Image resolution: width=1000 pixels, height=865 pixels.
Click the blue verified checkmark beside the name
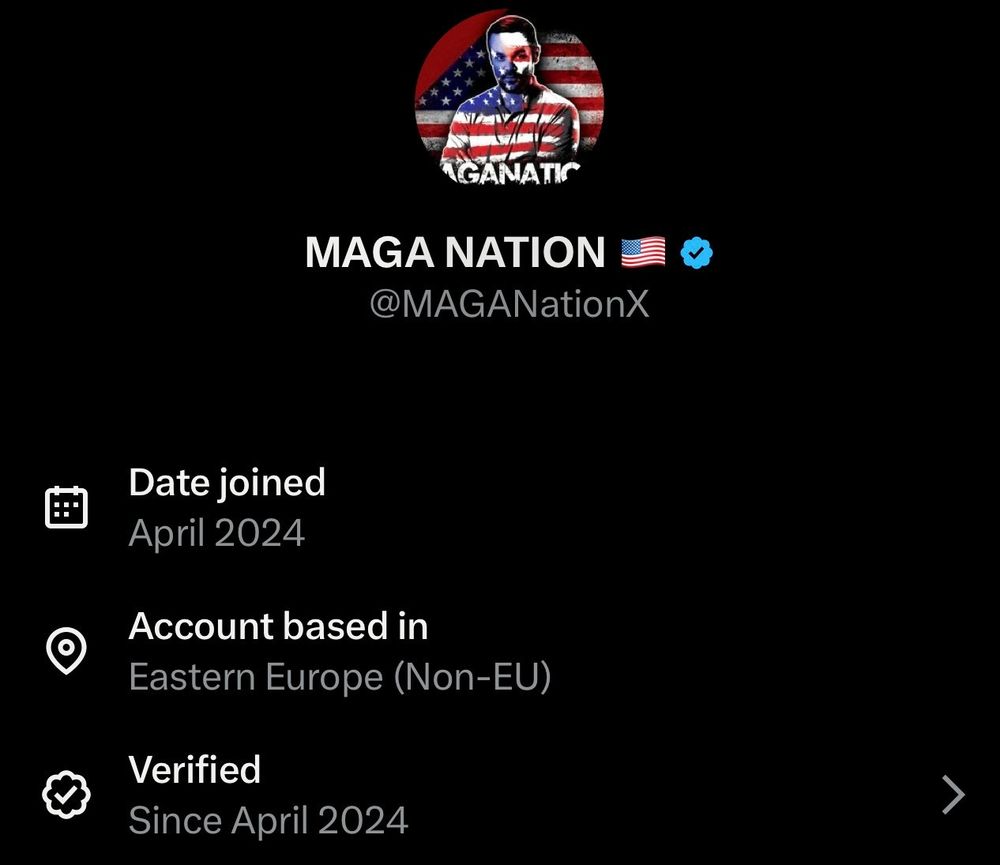pyautogui.click(x=697, y=253)
